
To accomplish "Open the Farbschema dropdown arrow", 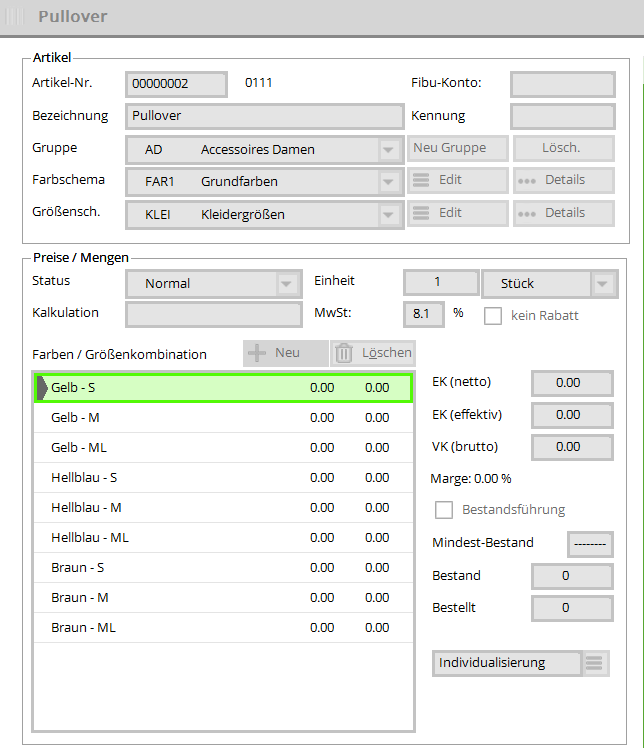I will [x=389, y=182].
